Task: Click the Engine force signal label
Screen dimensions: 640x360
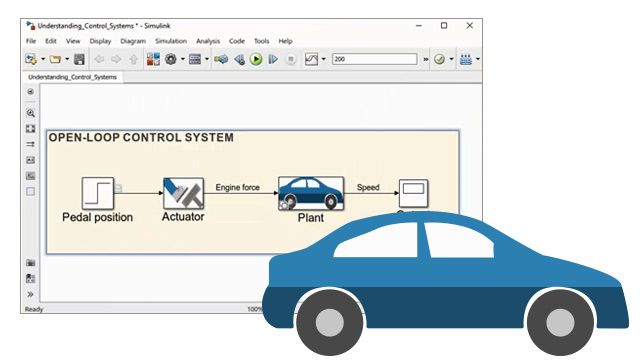Action: 238,187
